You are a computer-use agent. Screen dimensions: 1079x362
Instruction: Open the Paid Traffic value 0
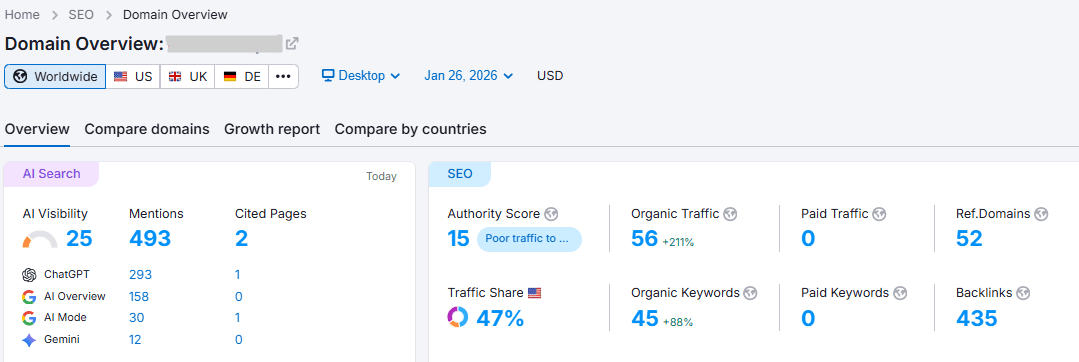point(809,239)
